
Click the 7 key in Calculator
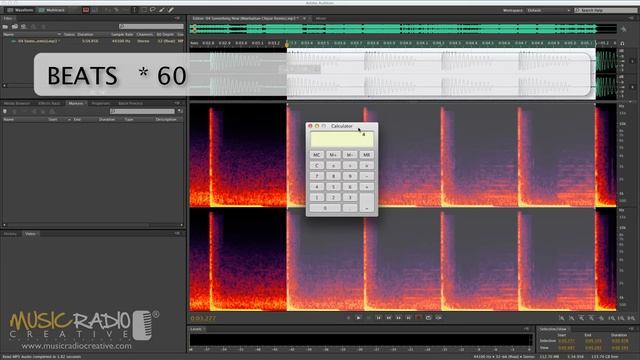[317, 176]
